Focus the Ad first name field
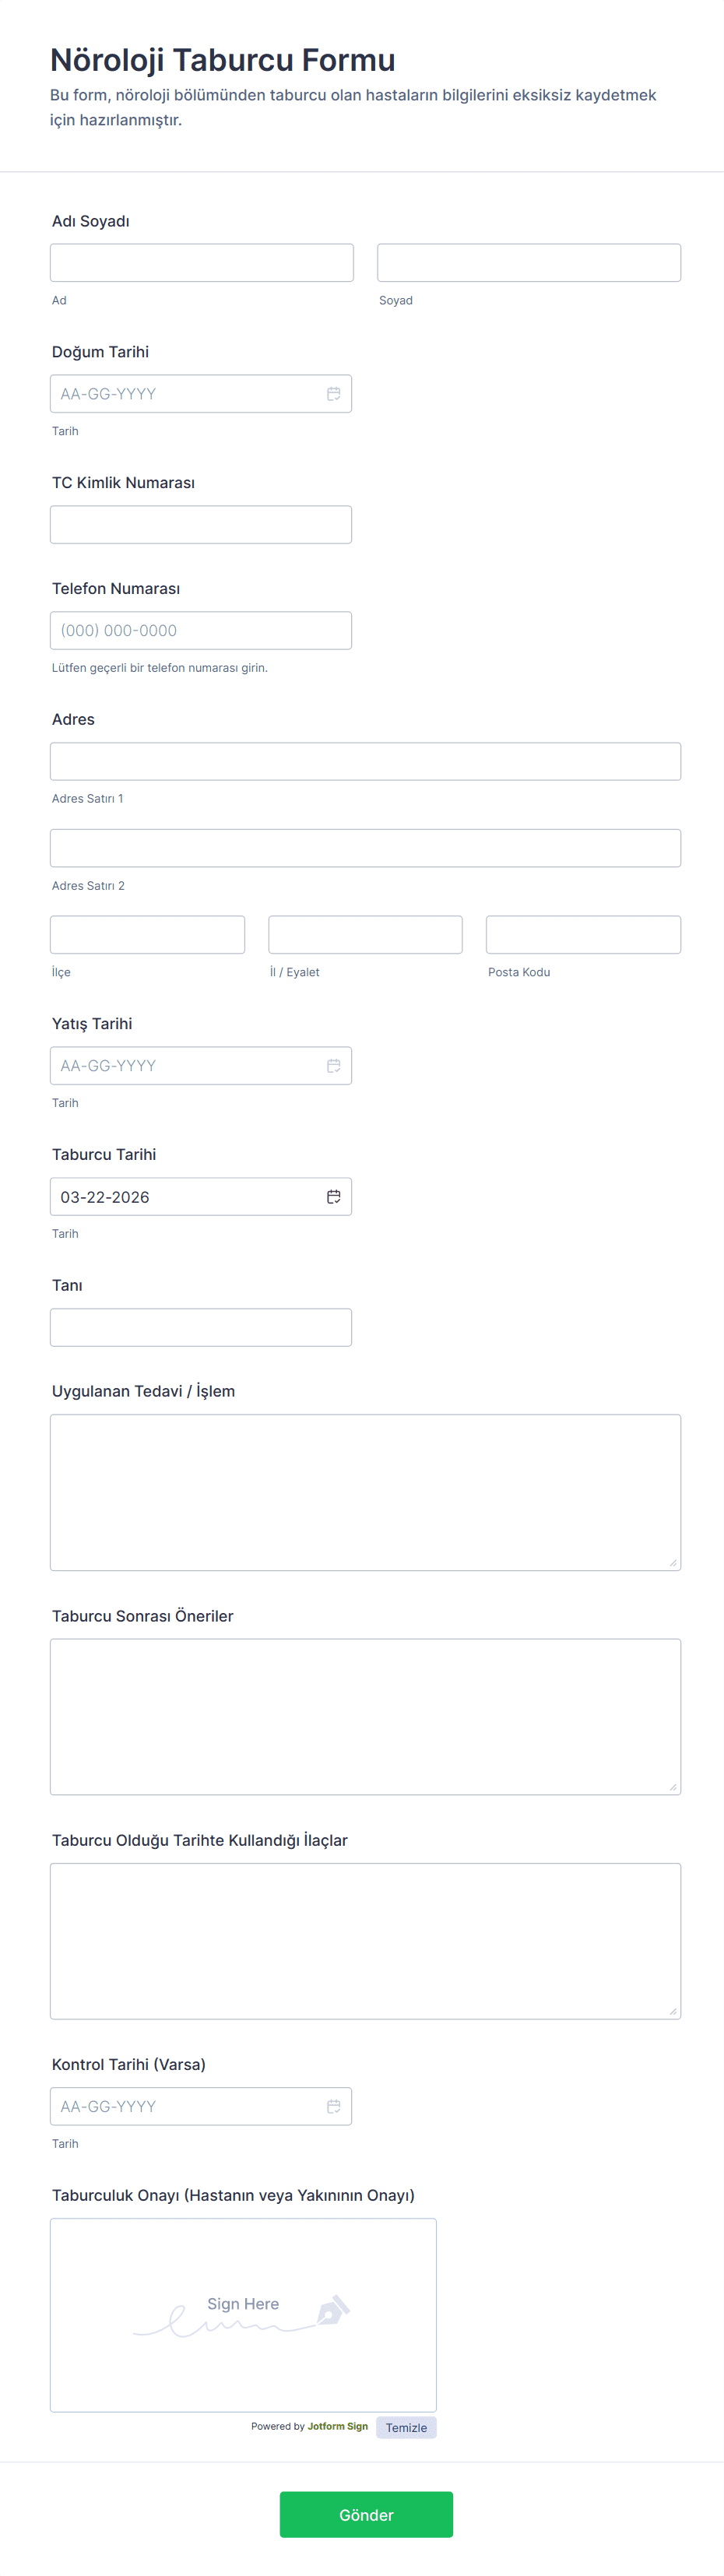The height and width of the screenshot is (2576, 724). coord(201,263)
